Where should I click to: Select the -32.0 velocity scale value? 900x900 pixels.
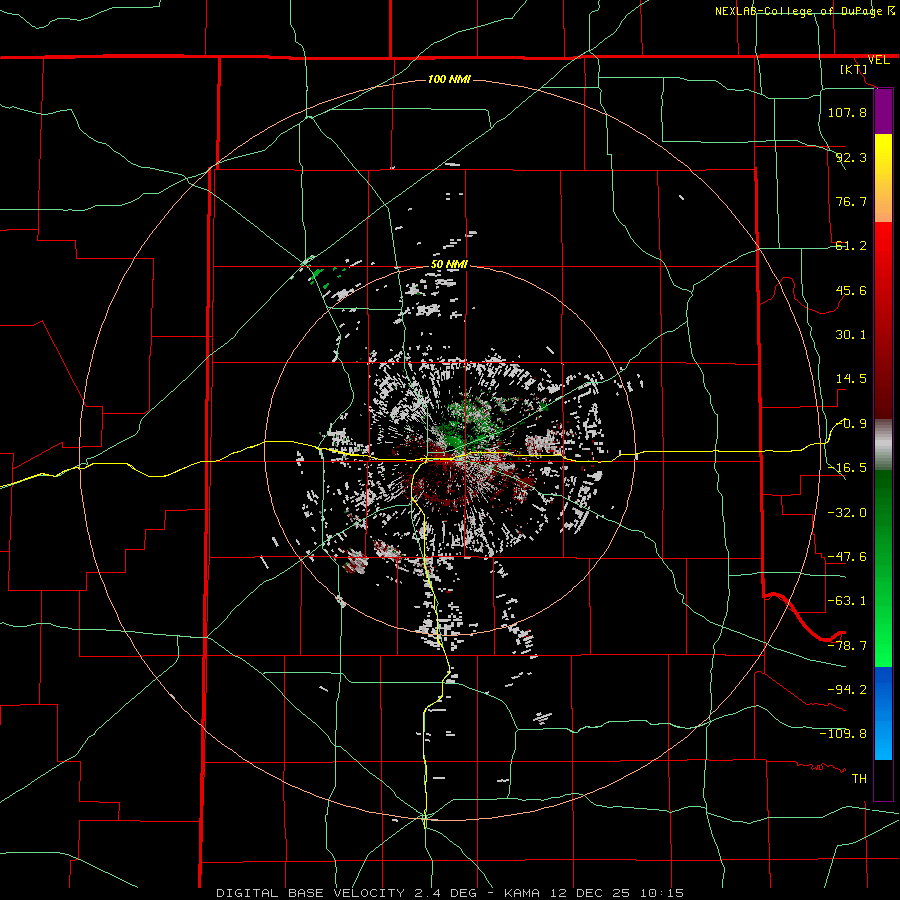point(847,513)
